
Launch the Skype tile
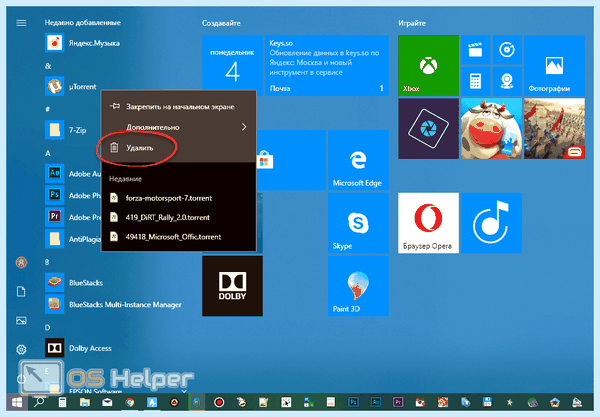[358, 223]
